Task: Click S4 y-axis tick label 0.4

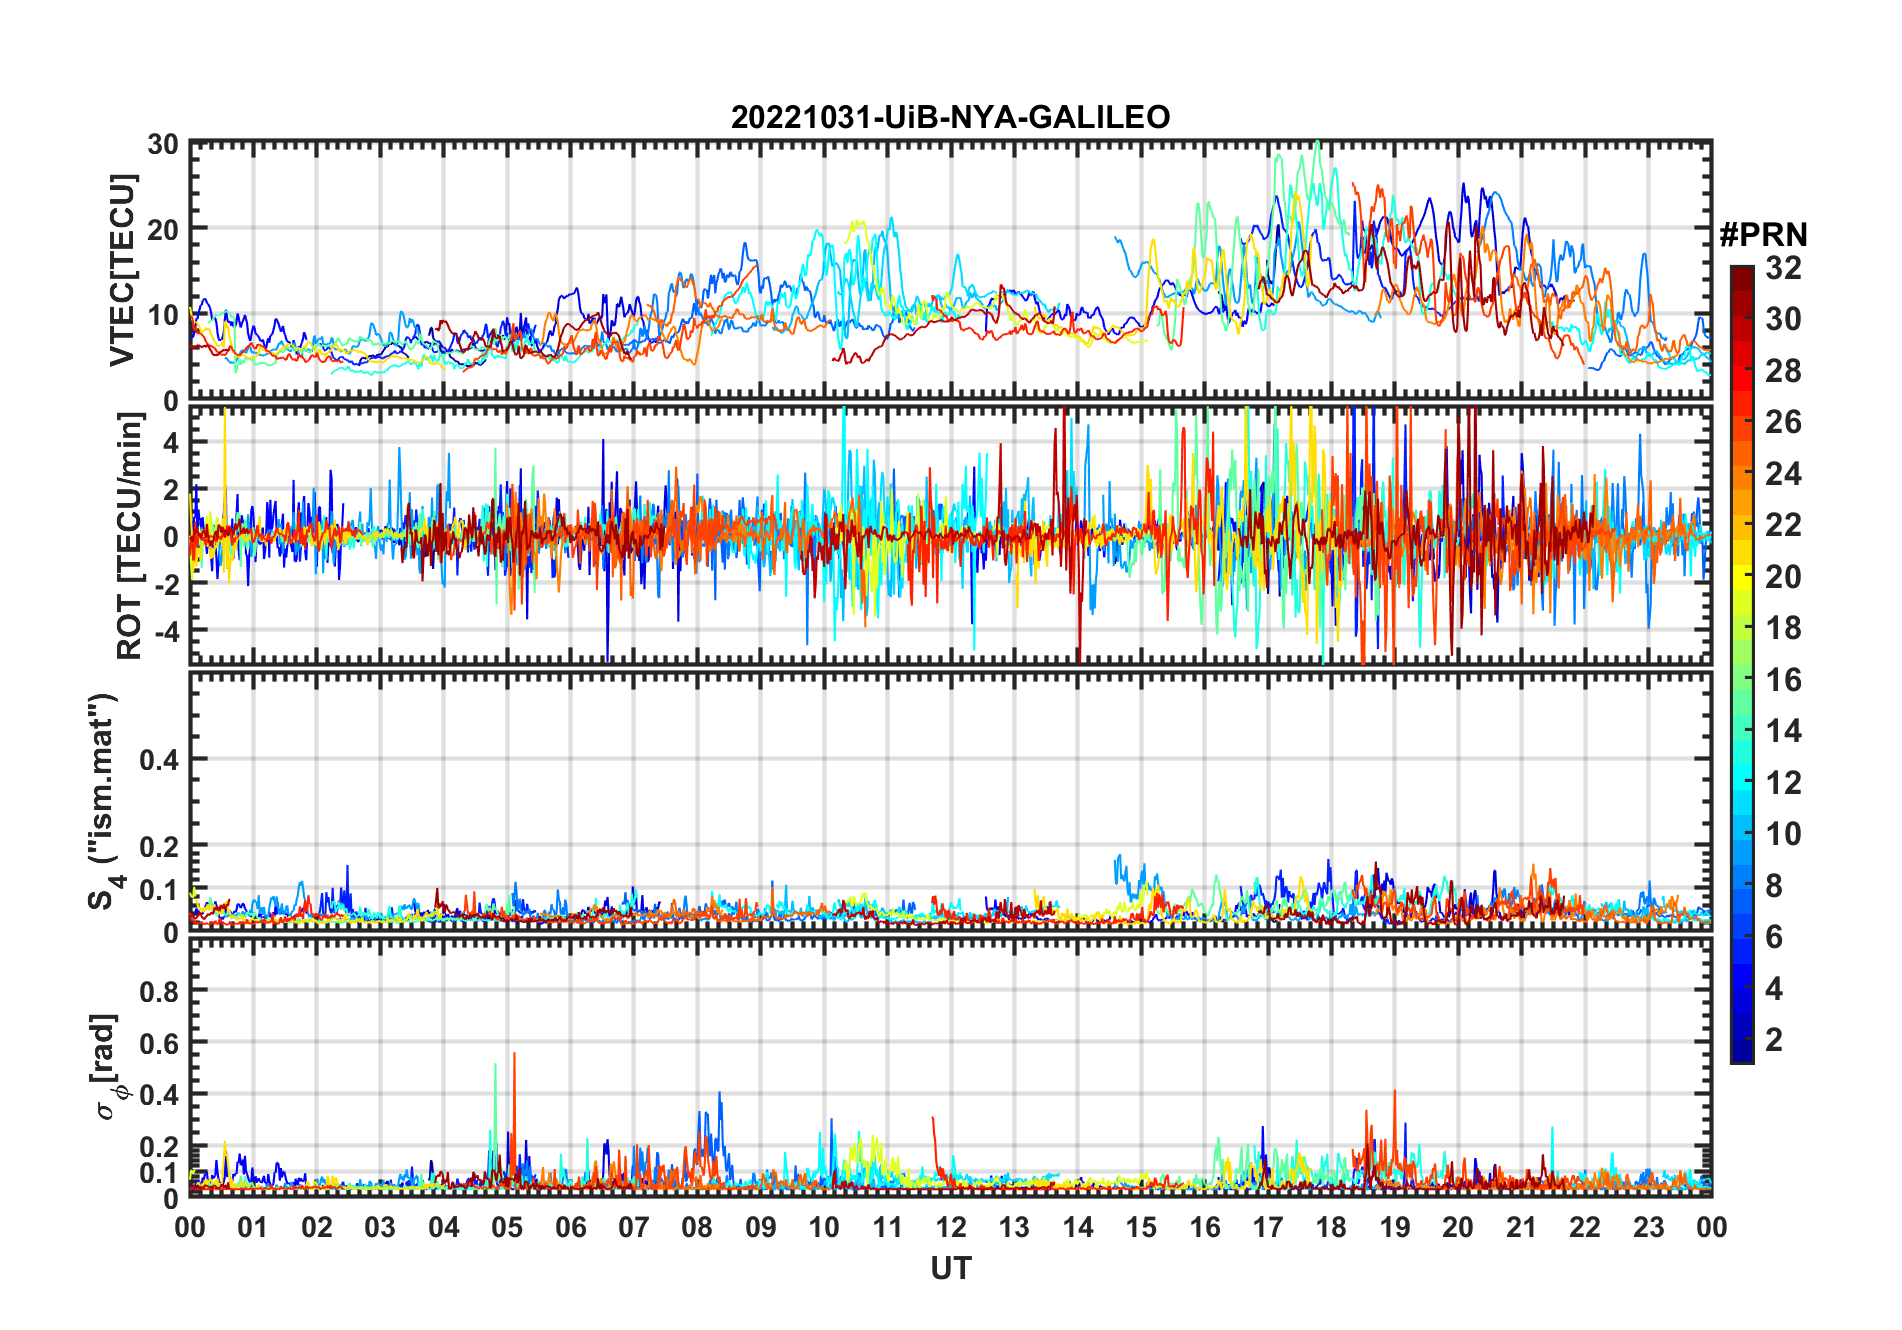Action: coord(159,760)
